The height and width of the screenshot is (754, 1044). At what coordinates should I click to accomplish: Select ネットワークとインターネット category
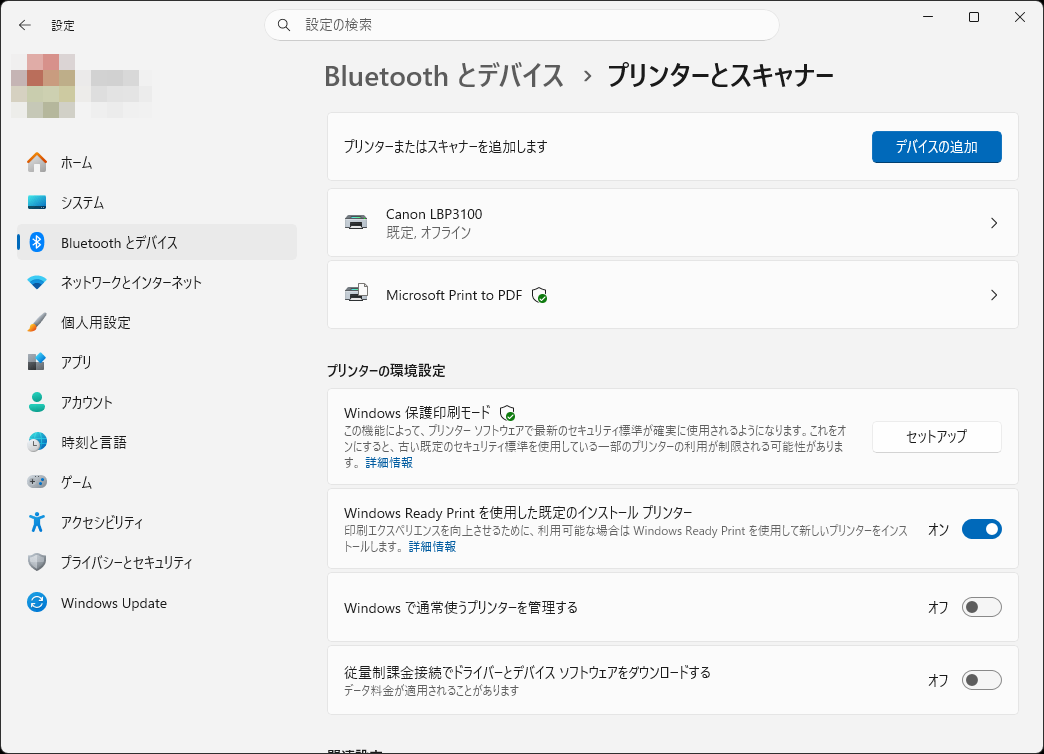click(x=156, y=282)
